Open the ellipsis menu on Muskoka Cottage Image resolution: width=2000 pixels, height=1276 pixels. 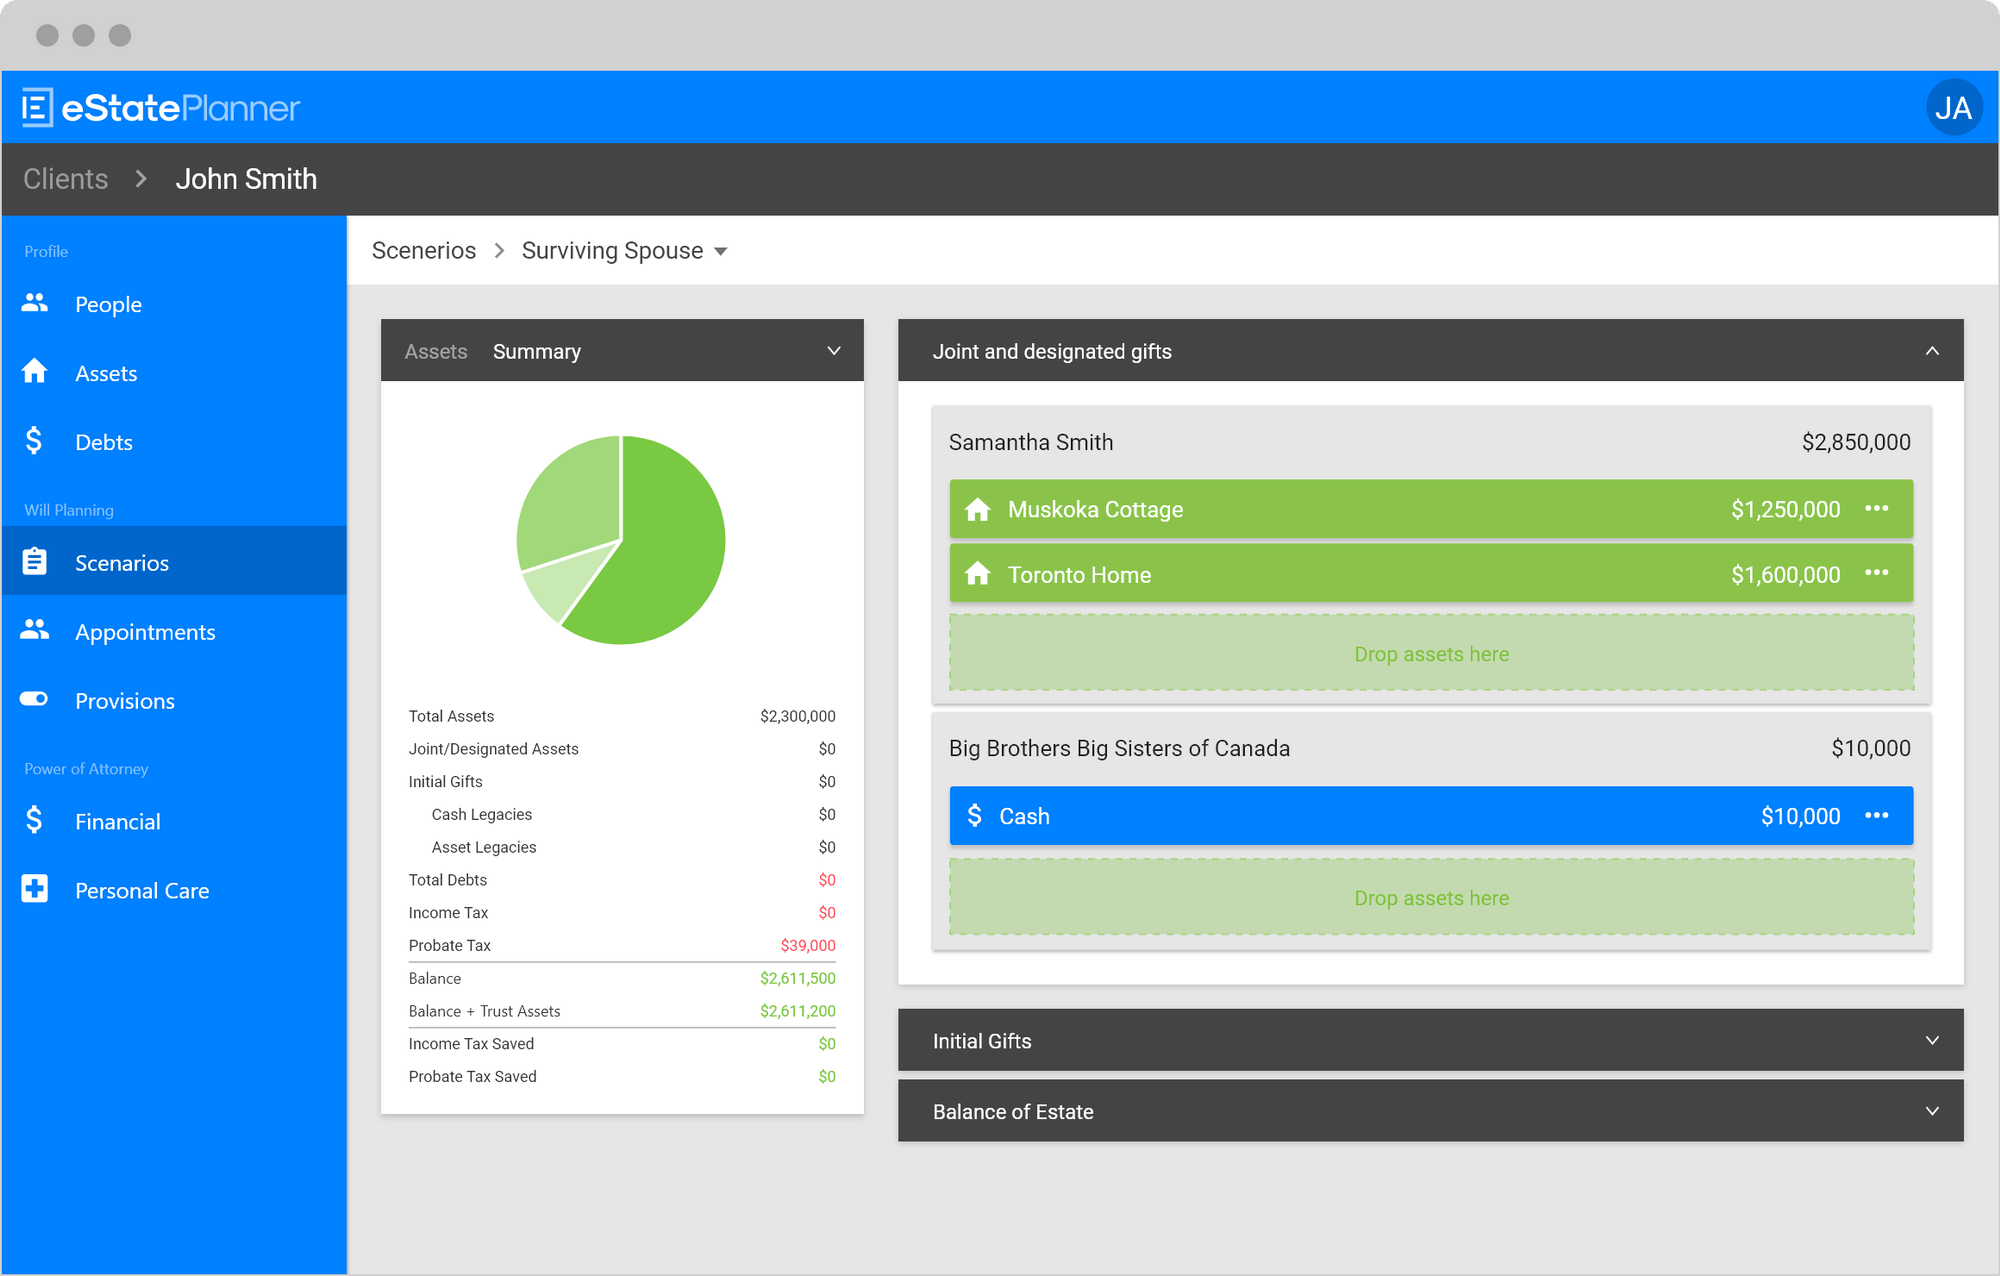[1878, 508]
